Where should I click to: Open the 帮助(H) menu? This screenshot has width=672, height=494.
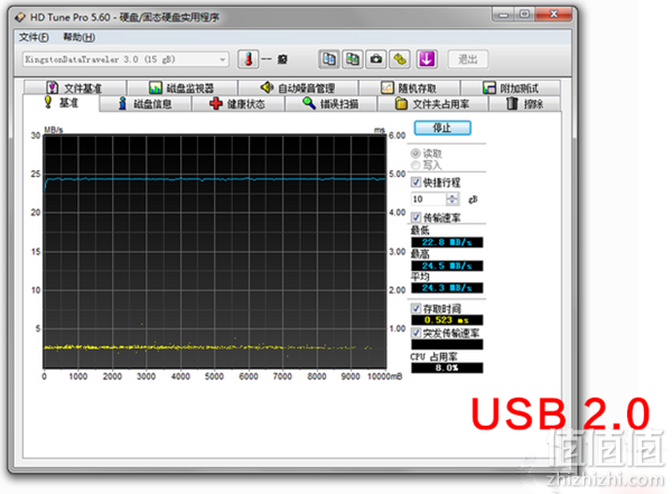pos(79,37)
